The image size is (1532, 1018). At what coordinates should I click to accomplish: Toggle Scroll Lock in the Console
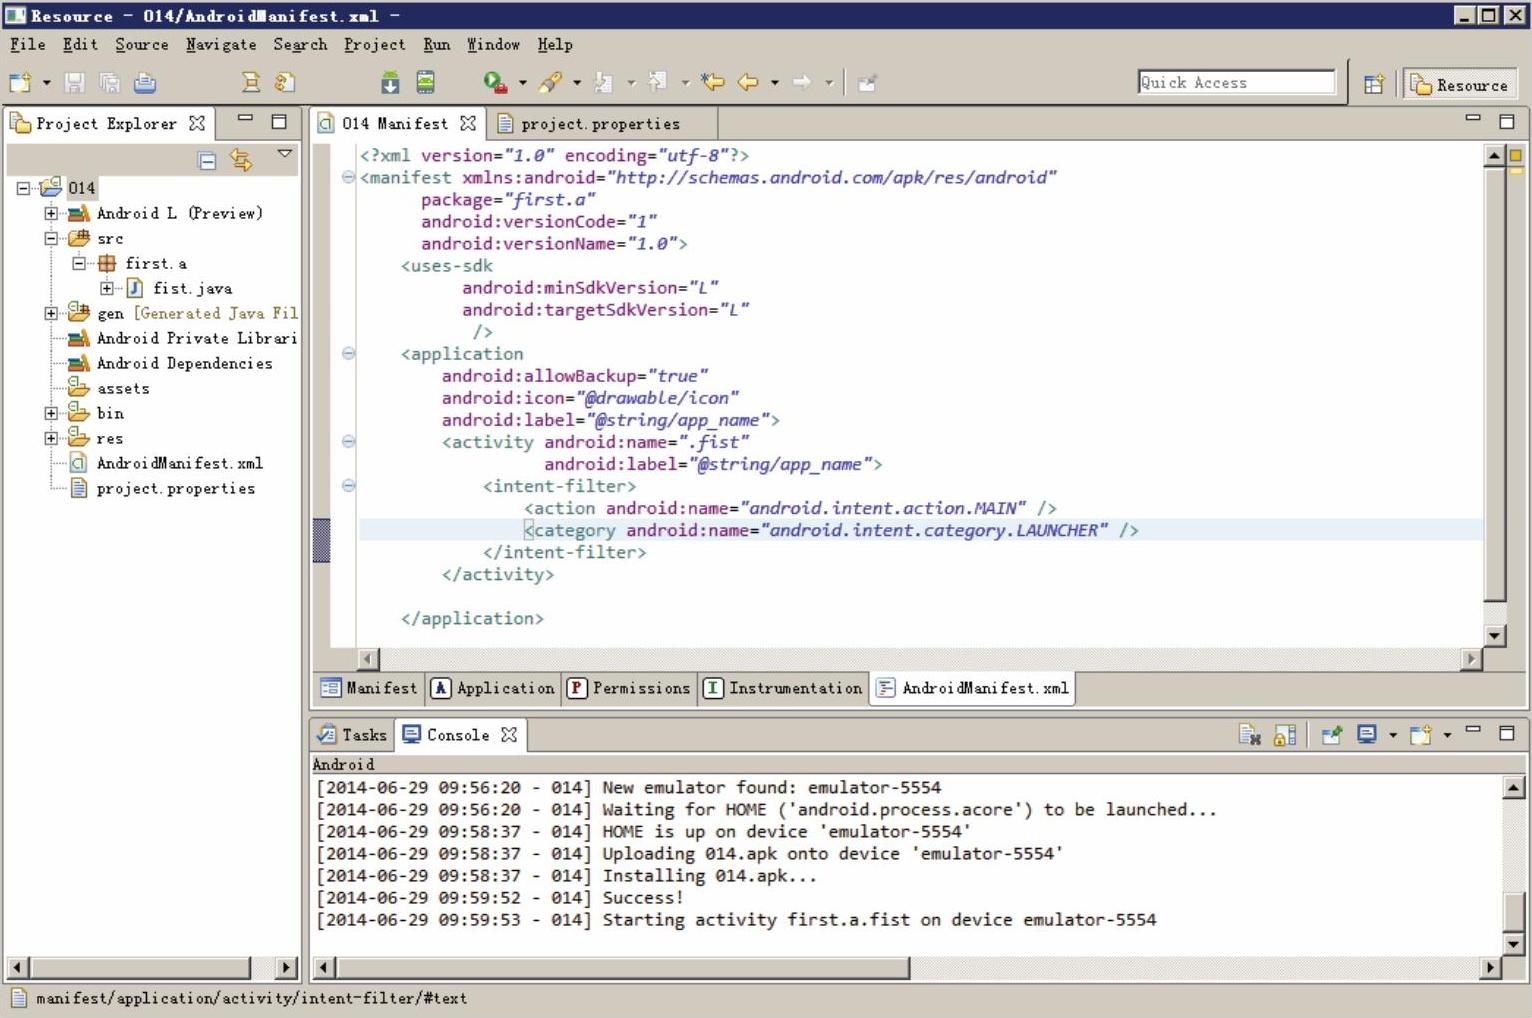1285,735
